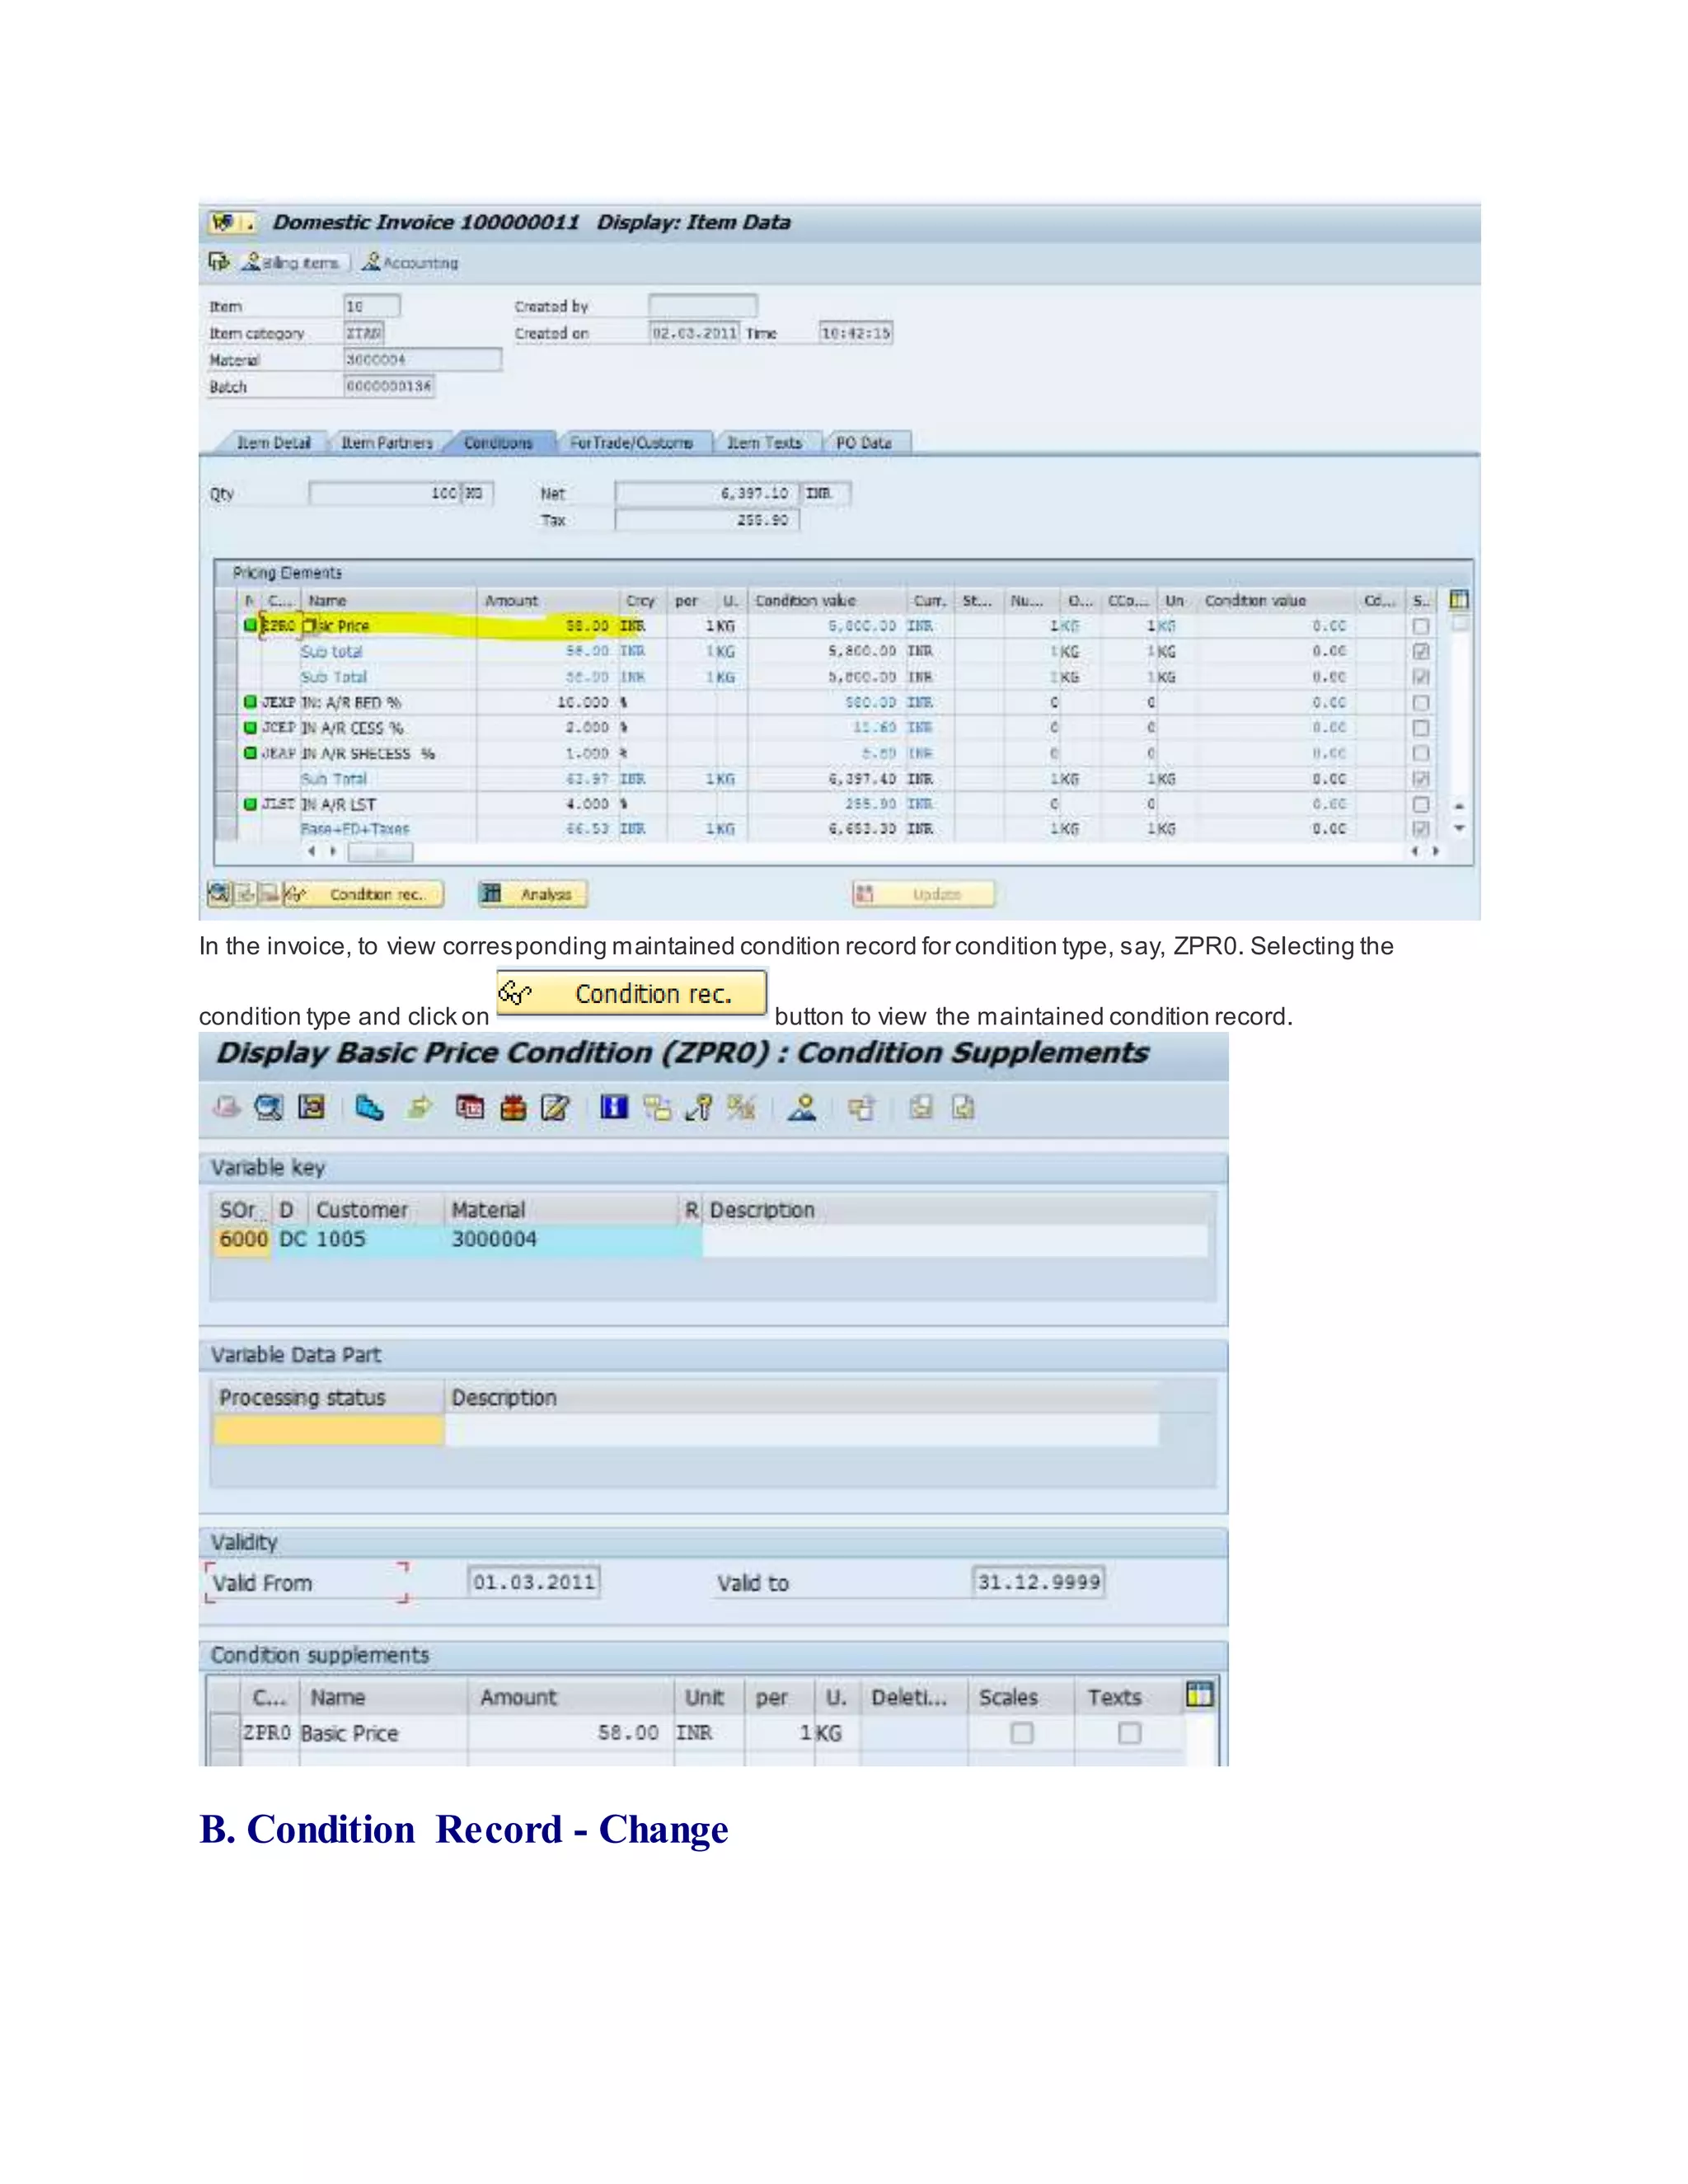Viewport: 1688px width, 2184px height.
Task: Click the orange gift box icon
Action: pyautogui.click(x=513, y=1107)
